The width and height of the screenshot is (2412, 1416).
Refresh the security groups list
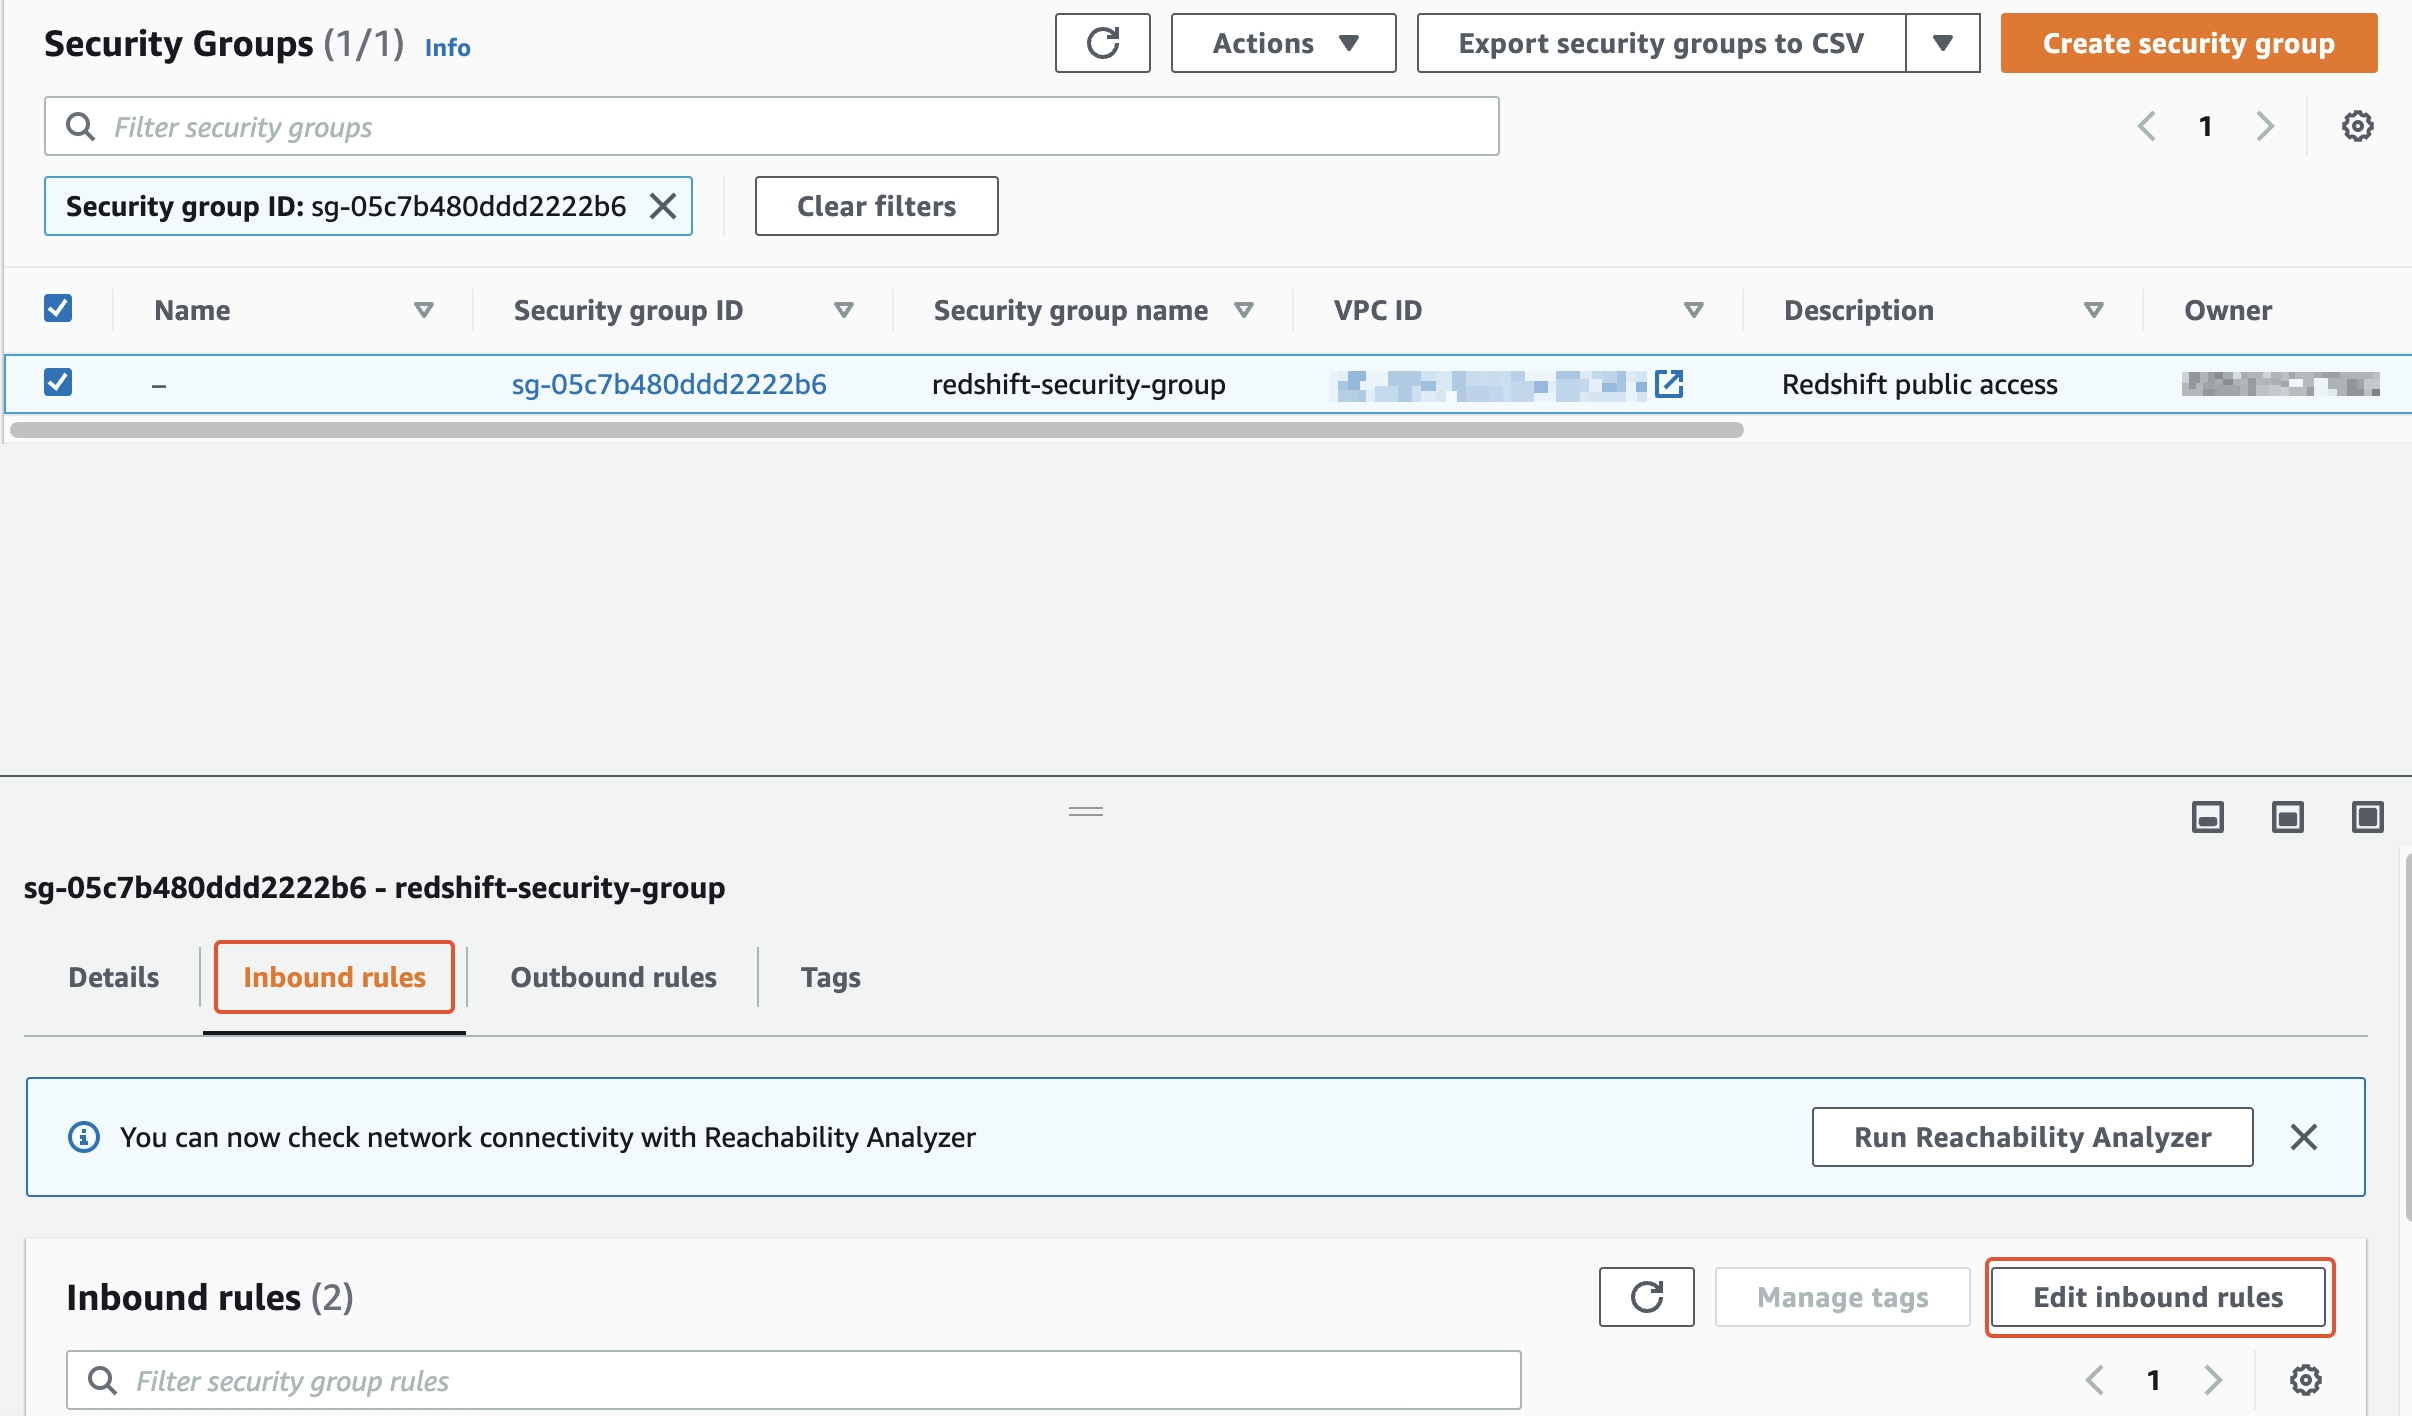1102,43
